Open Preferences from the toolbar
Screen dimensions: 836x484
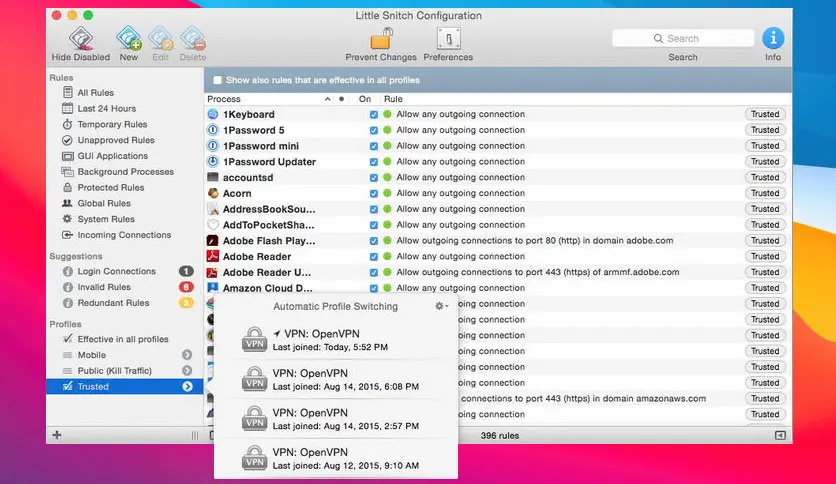click(x=448, y=38)
